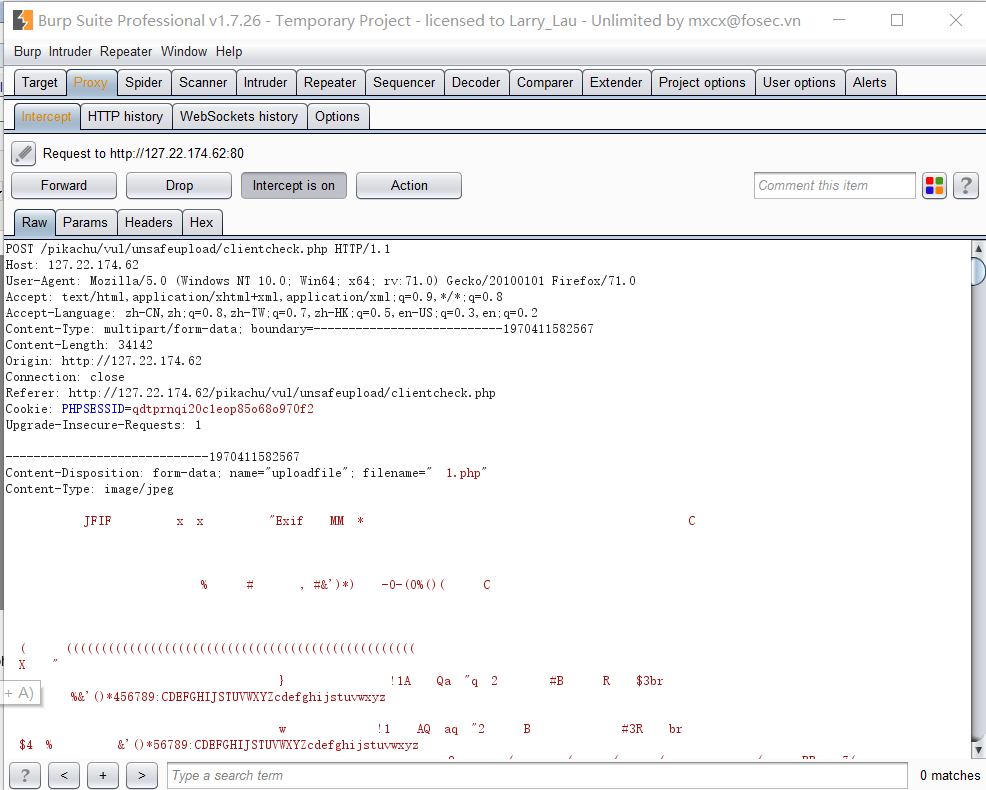Click the Upgrade-Insecure-Requests header line
Image resolution: width=986 pixels, height=790 pixels.
pyautogui.click(x=104, y=425)
